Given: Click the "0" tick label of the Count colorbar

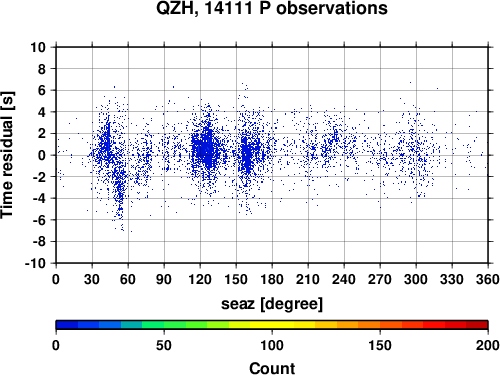Looking at the screenshot, I should [x=56, y=345].
